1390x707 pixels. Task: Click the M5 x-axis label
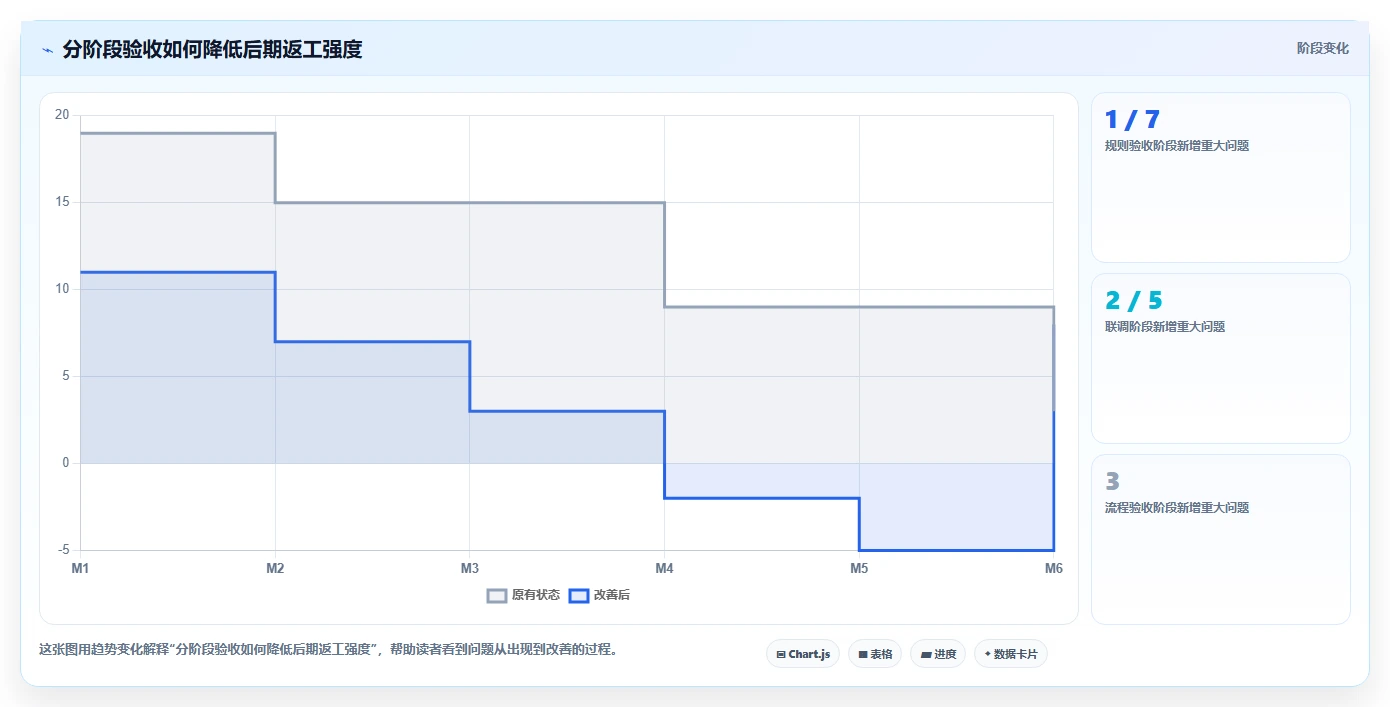point(859,568)
